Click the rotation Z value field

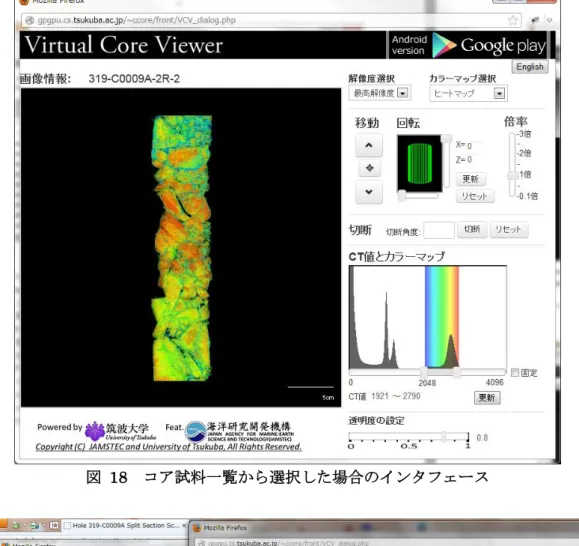(474, 160)
